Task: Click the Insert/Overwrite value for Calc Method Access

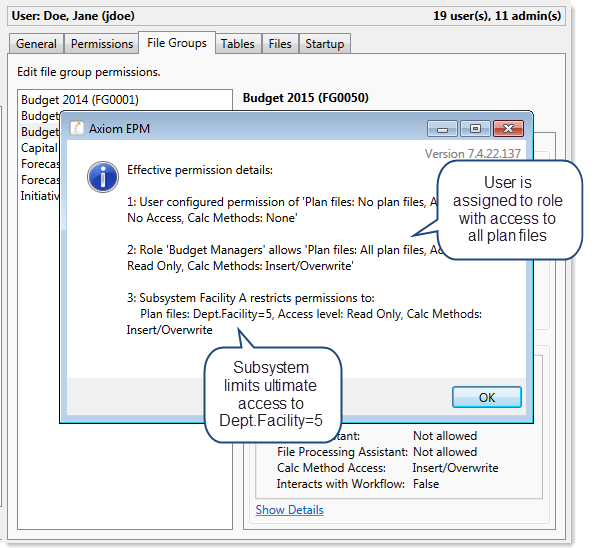Action: tap(455, 468)
